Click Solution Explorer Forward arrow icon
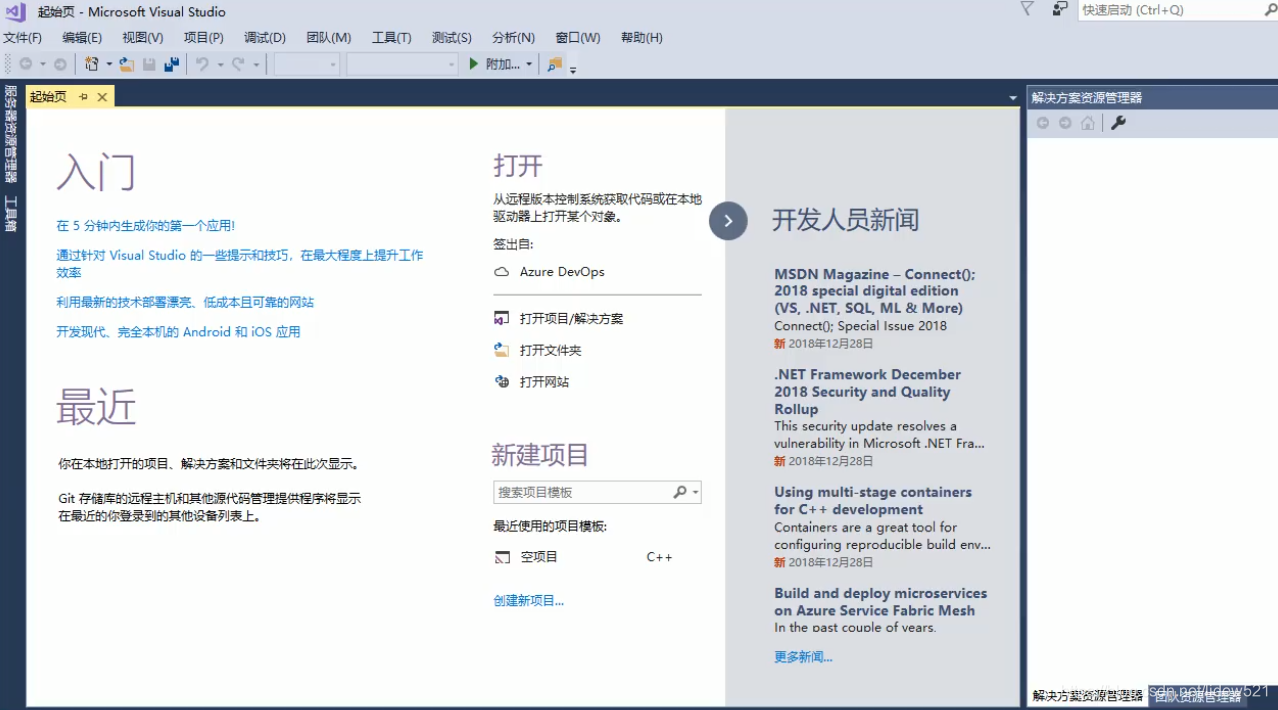Viewport: 1278px width, 710px height. [1065, 123]
